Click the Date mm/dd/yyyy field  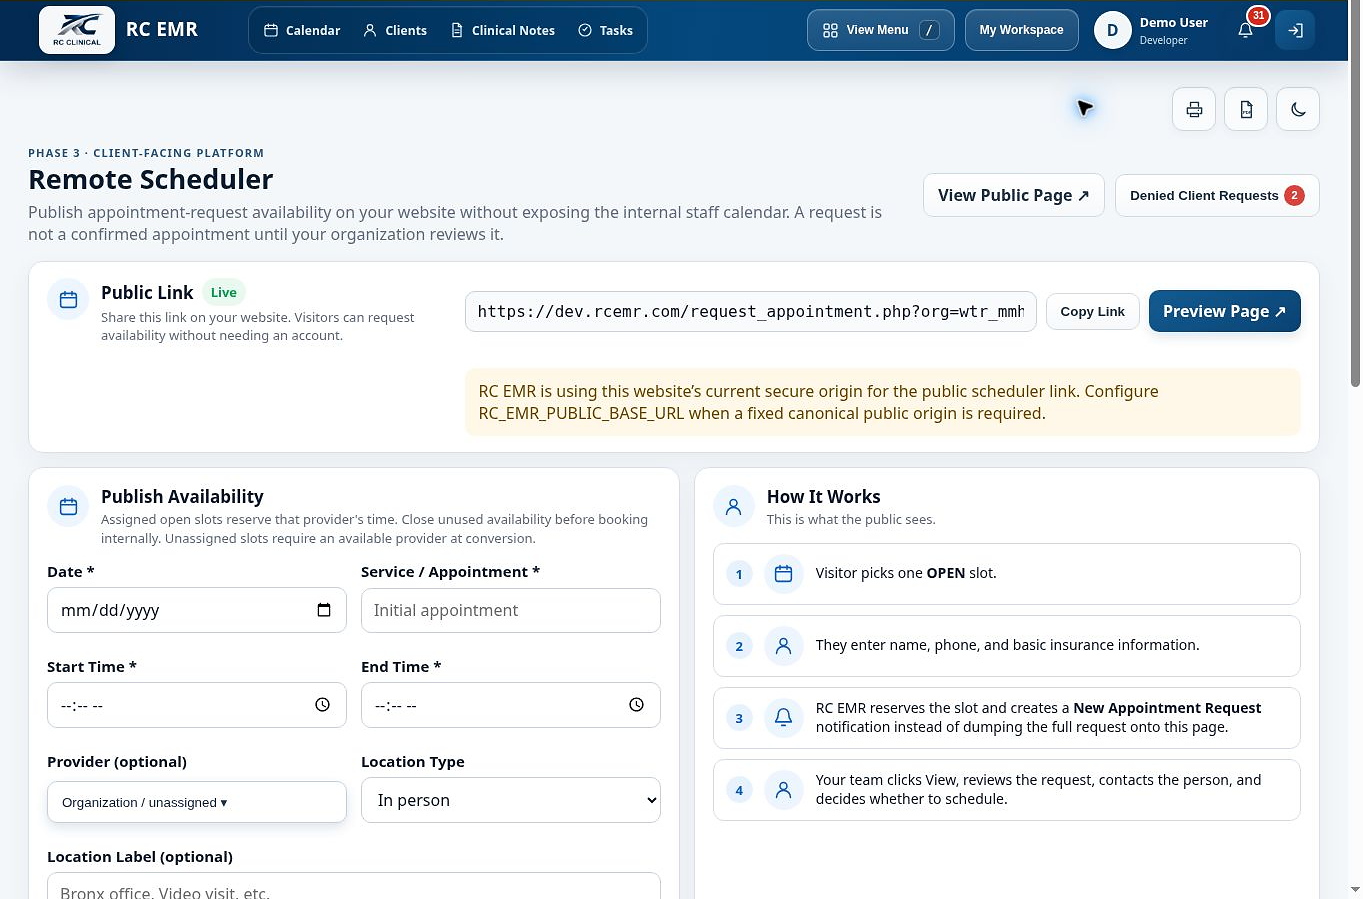pos(197,610)
